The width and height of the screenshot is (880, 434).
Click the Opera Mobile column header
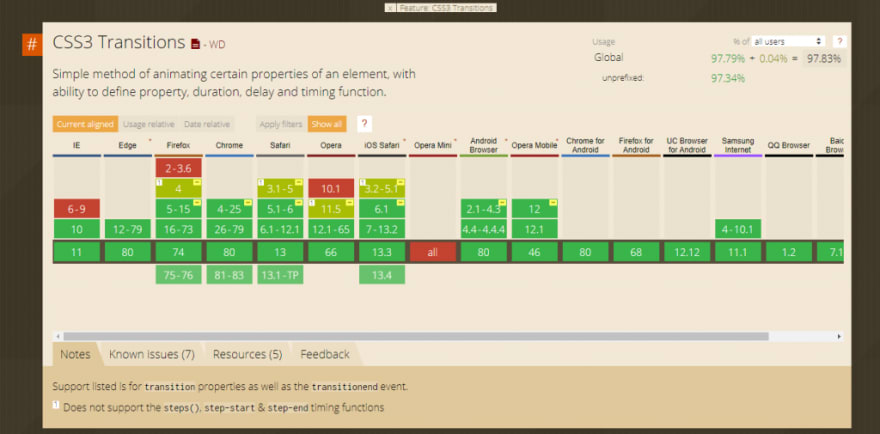tap(534, 145)
